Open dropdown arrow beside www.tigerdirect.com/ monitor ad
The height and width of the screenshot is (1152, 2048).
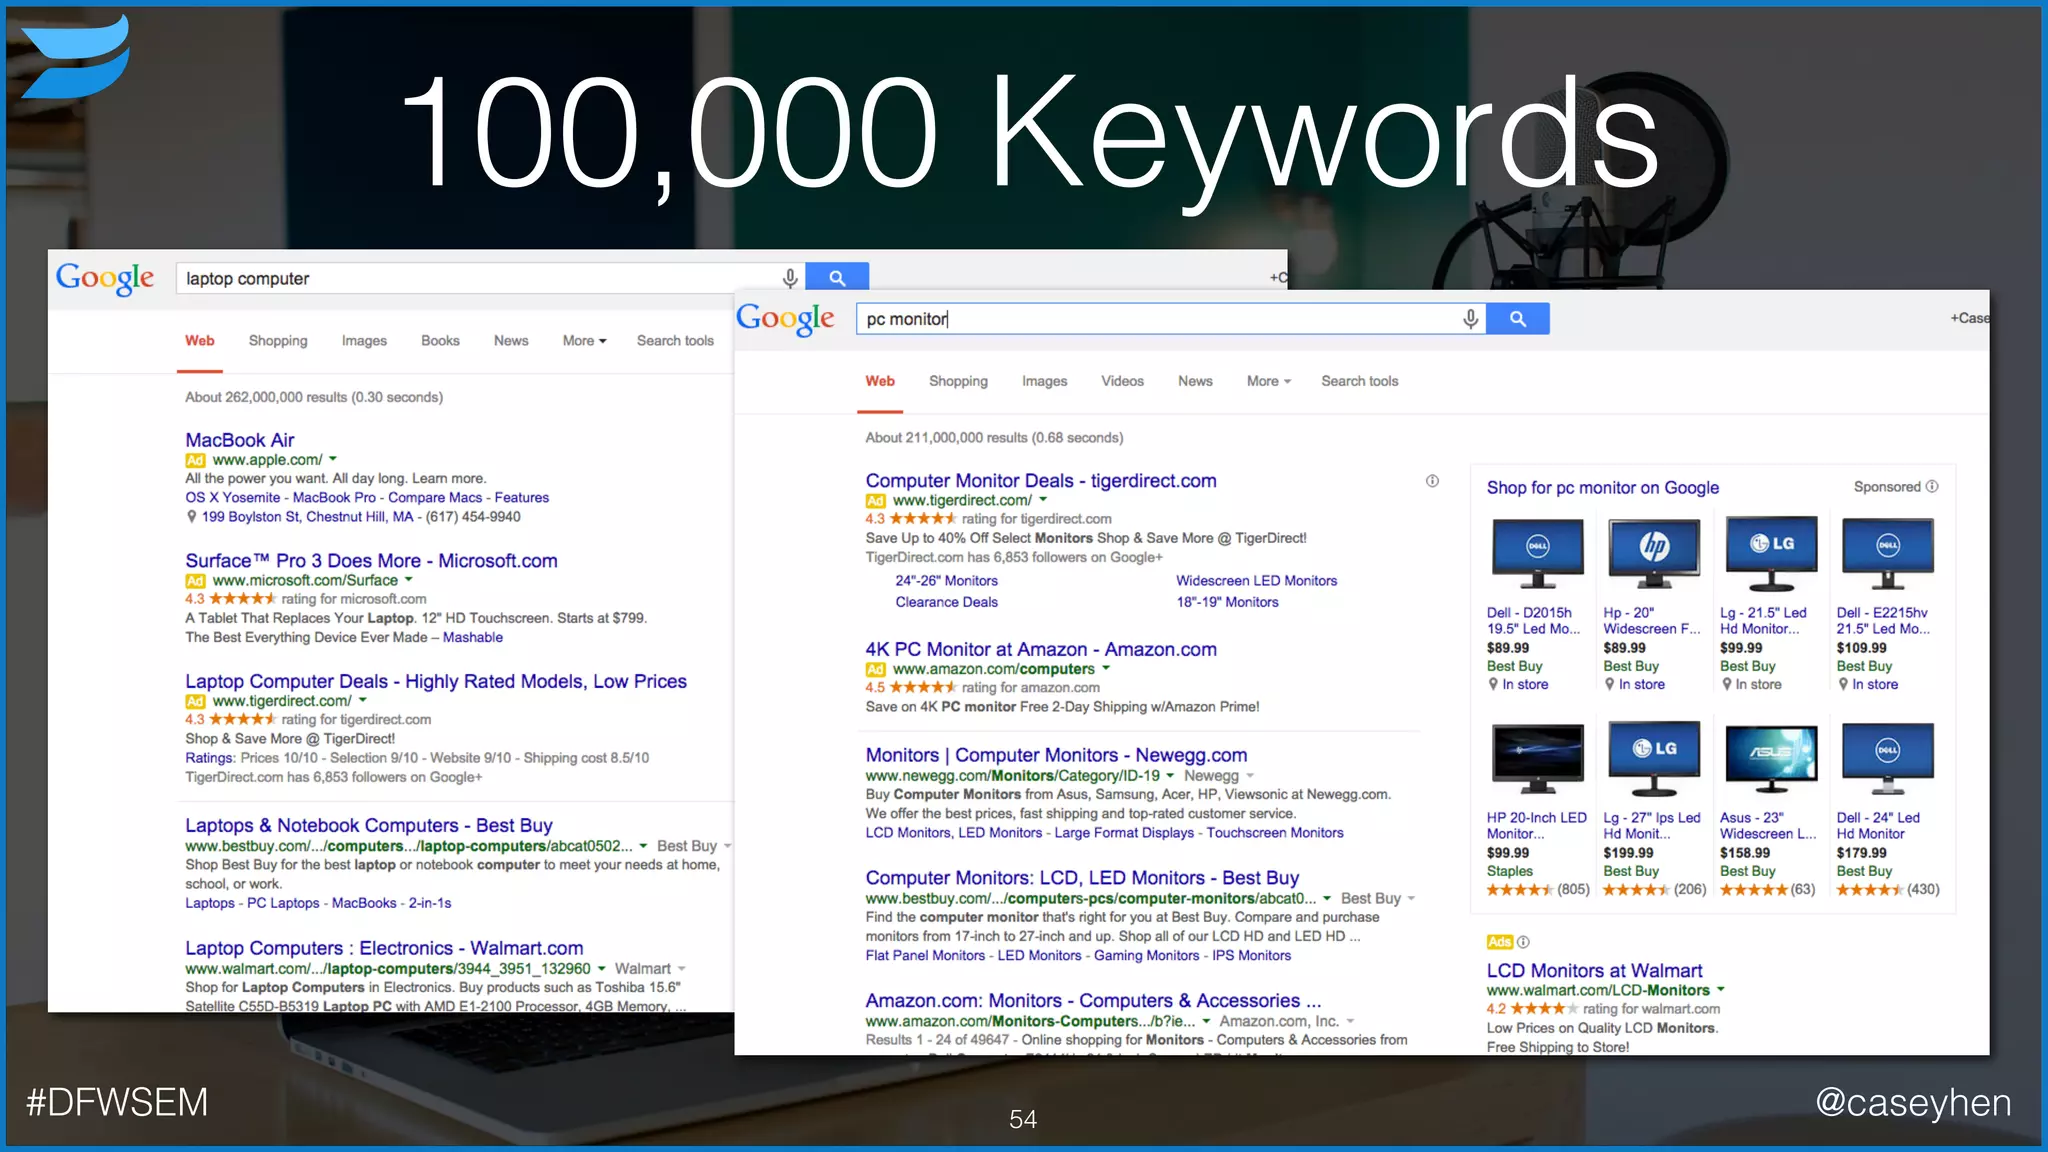pyautogui.click(x=1043, y=500)
